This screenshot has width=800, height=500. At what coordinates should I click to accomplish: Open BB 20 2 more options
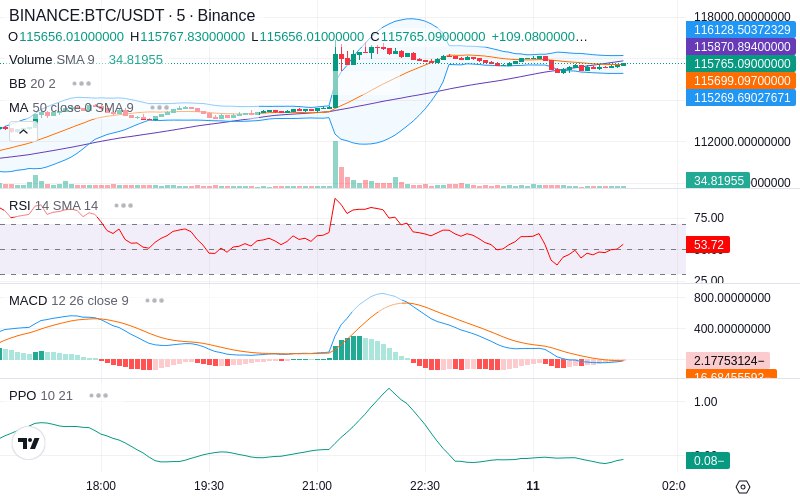coord(82,84)
